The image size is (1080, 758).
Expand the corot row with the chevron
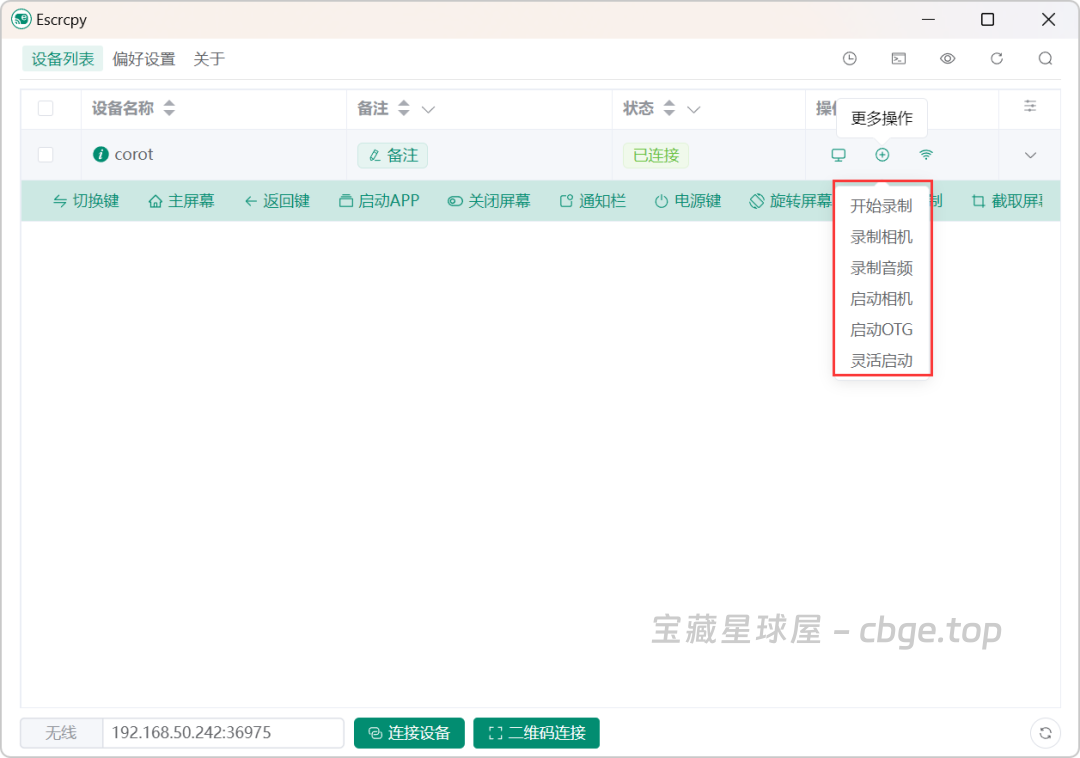[x=1030, y=155]
